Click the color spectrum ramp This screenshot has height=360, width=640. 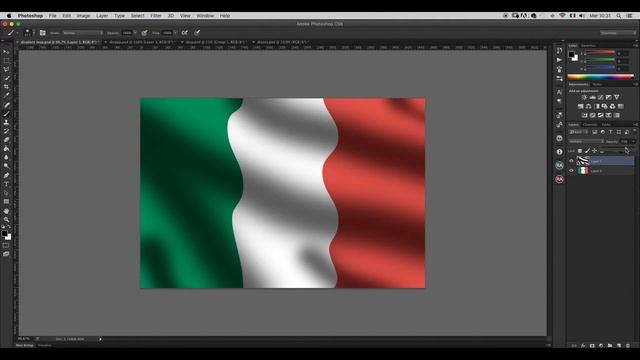pos(600,77)
